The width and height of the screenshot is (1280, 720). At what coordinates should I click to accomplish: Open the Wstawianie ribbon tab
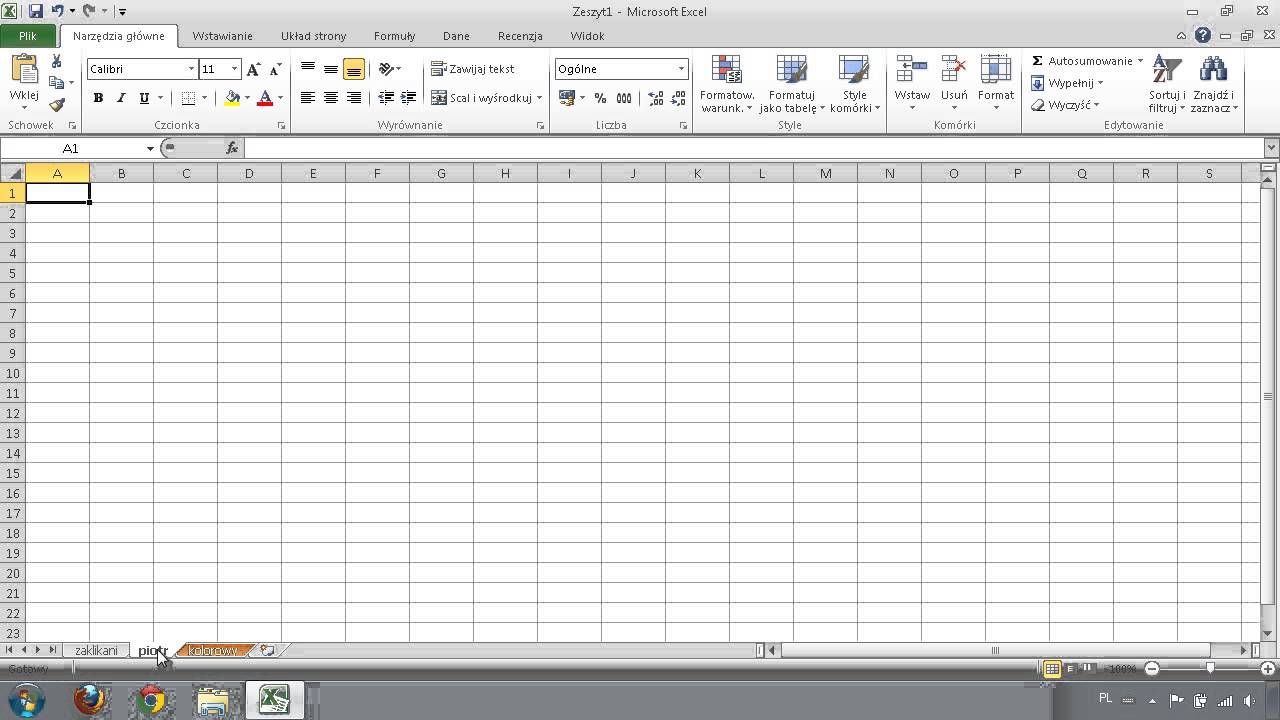point(222,36)
